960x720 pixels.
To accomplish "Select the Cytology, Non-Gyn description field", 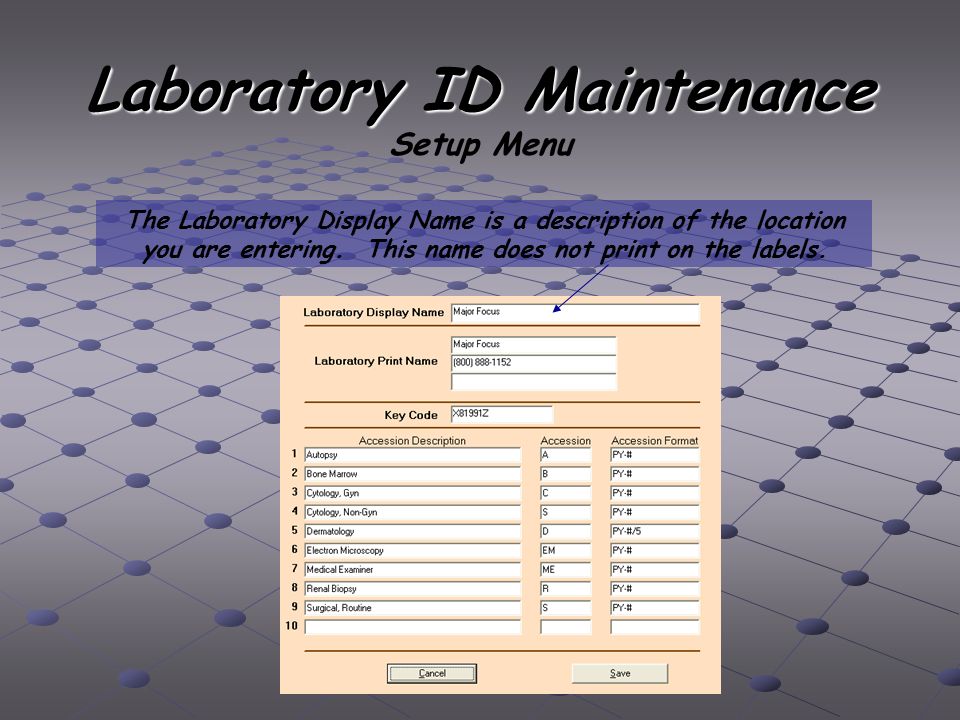I will click(x=413, y=512).
